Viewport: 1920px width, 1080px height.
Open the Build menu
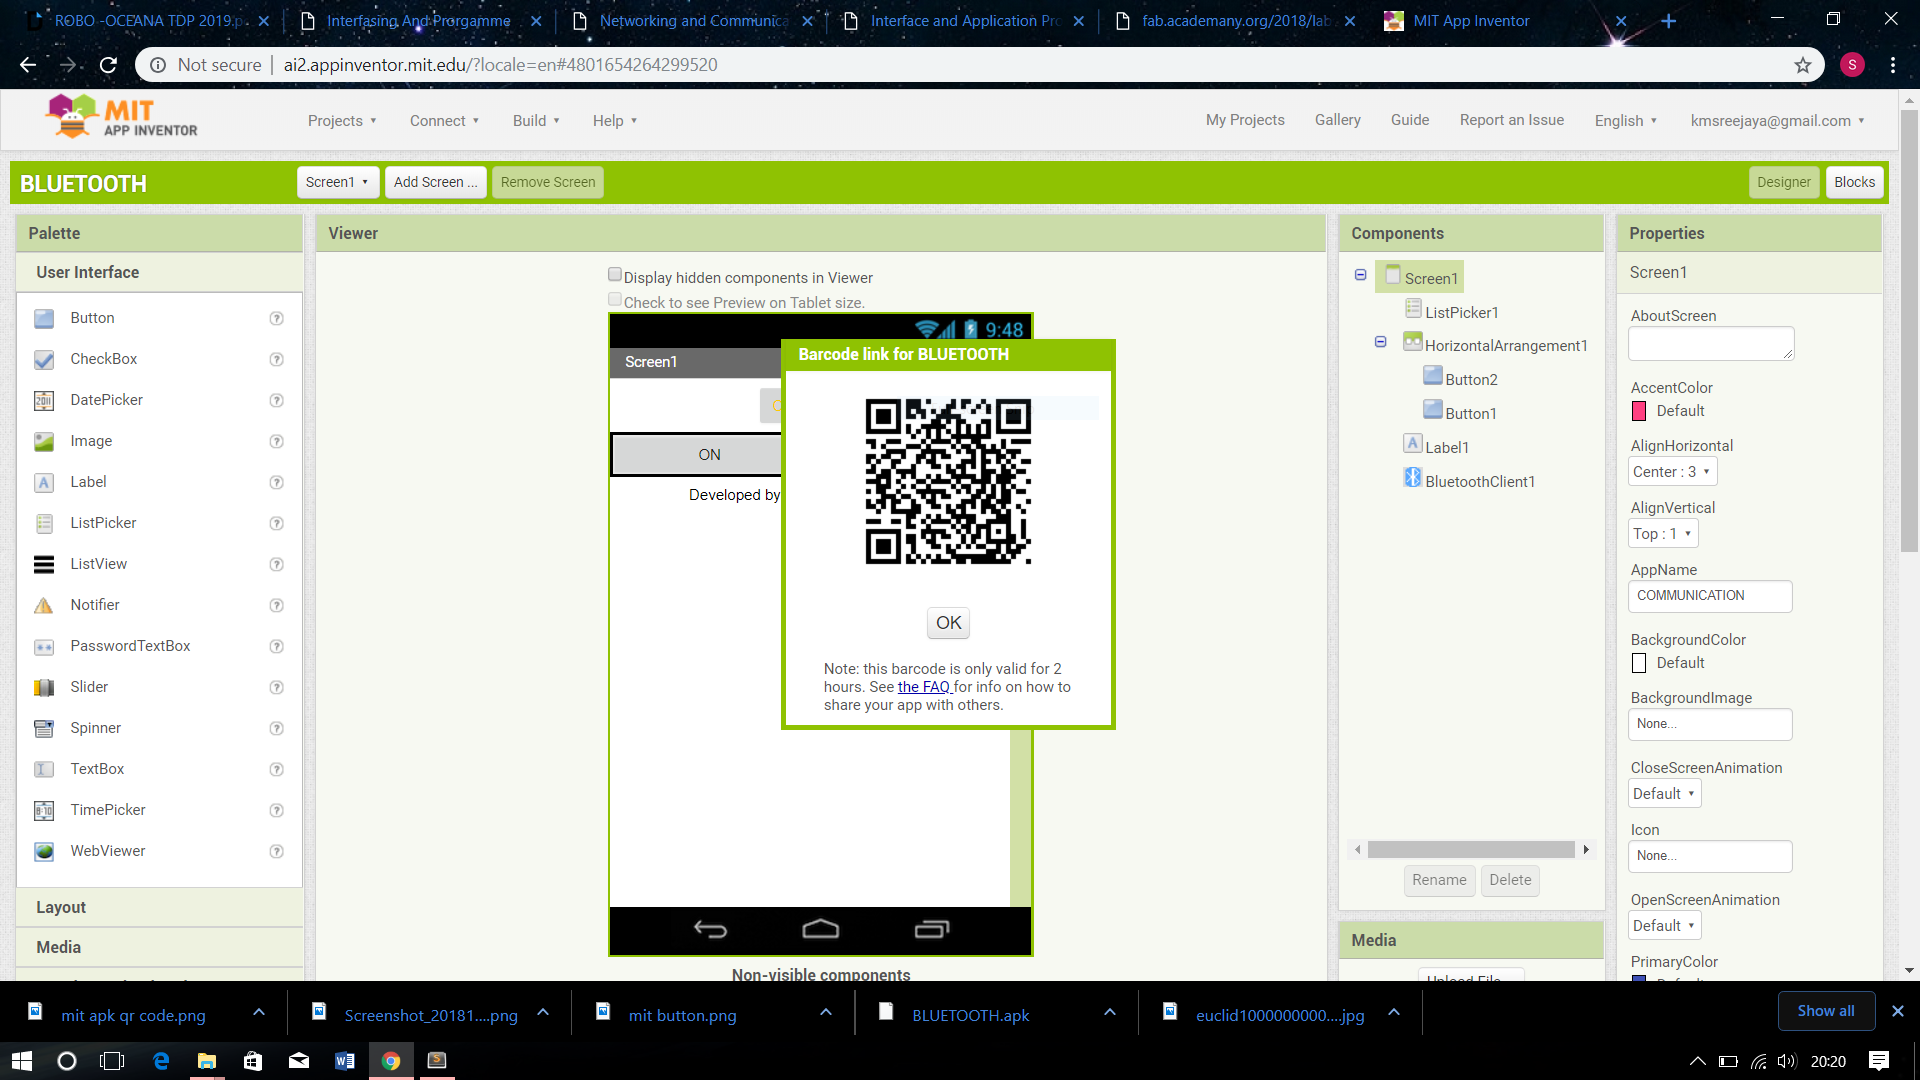[535, 121]
